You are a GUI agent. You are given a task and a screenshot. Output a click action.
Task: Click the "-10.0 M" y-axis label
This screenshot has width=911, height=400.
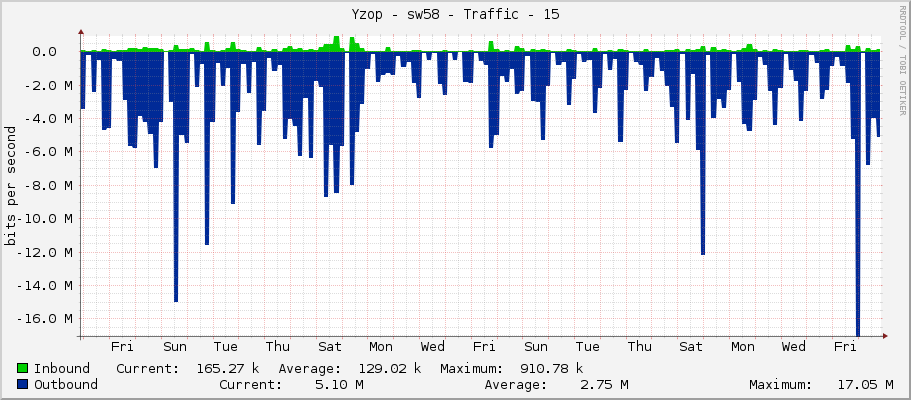(x=44, y=219)
